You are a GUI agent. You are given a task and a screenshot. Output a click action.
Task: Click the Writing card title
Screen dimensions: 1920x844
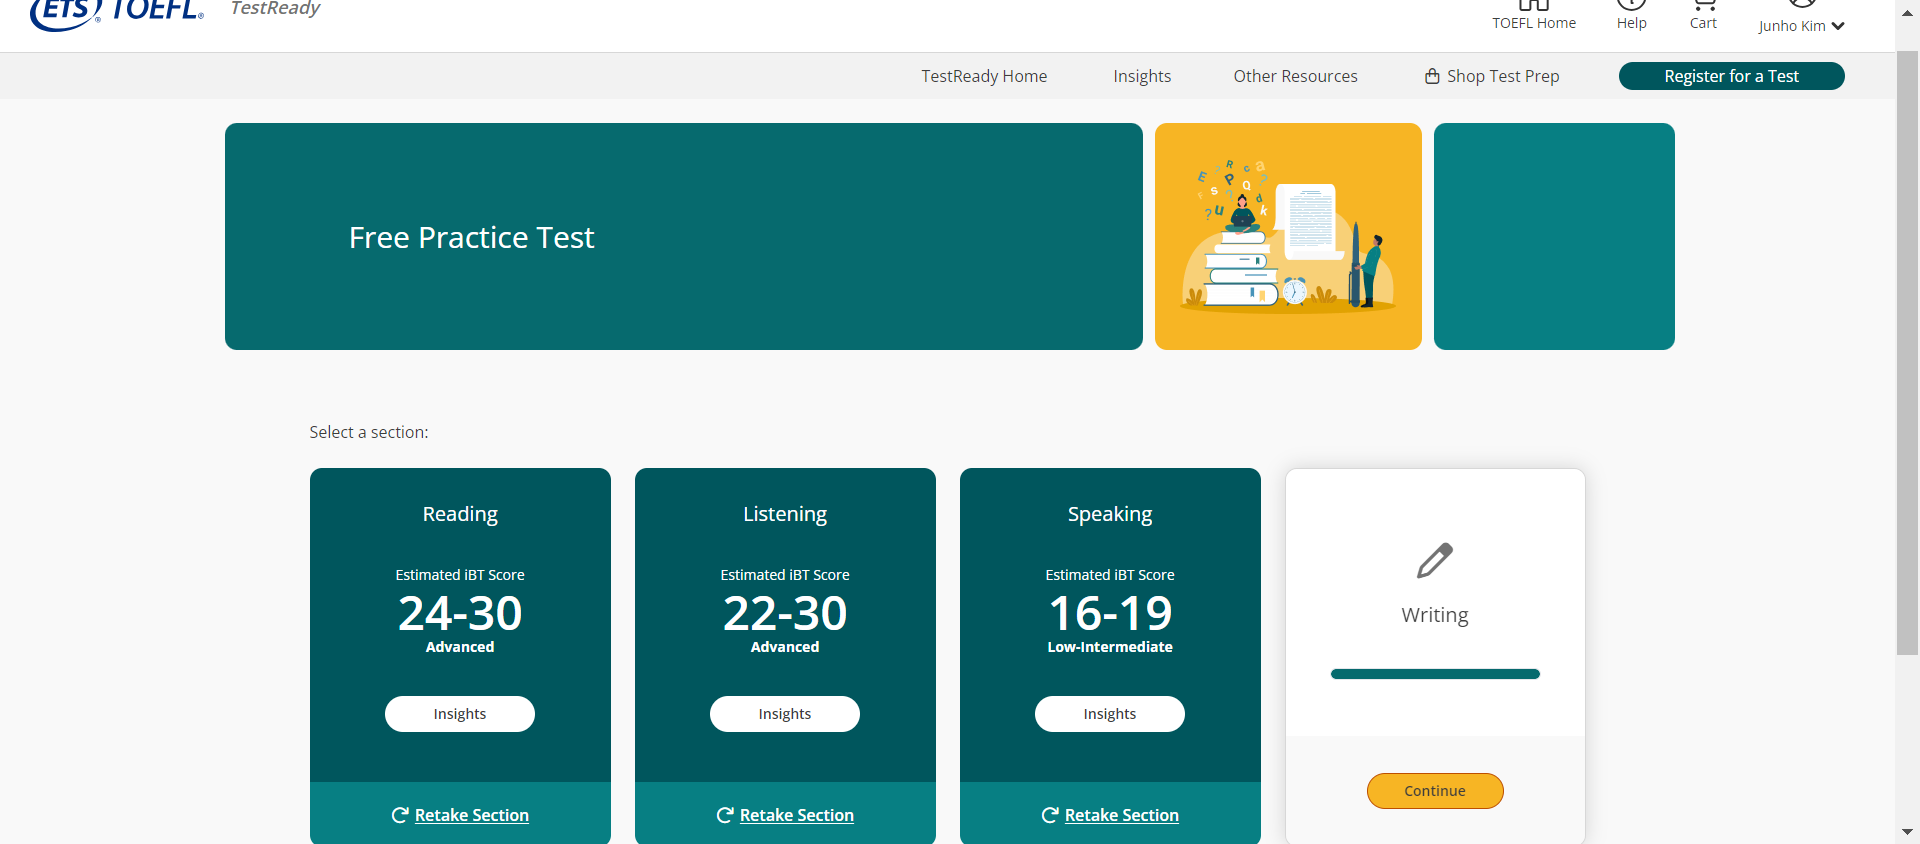click(x=1435, y=615)
